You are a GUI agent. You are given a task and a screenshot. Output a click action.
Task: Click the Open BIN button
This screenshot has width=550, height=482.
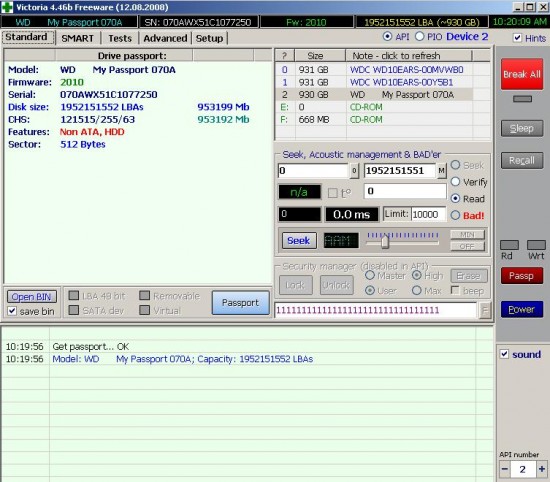(x=32, y=297)
